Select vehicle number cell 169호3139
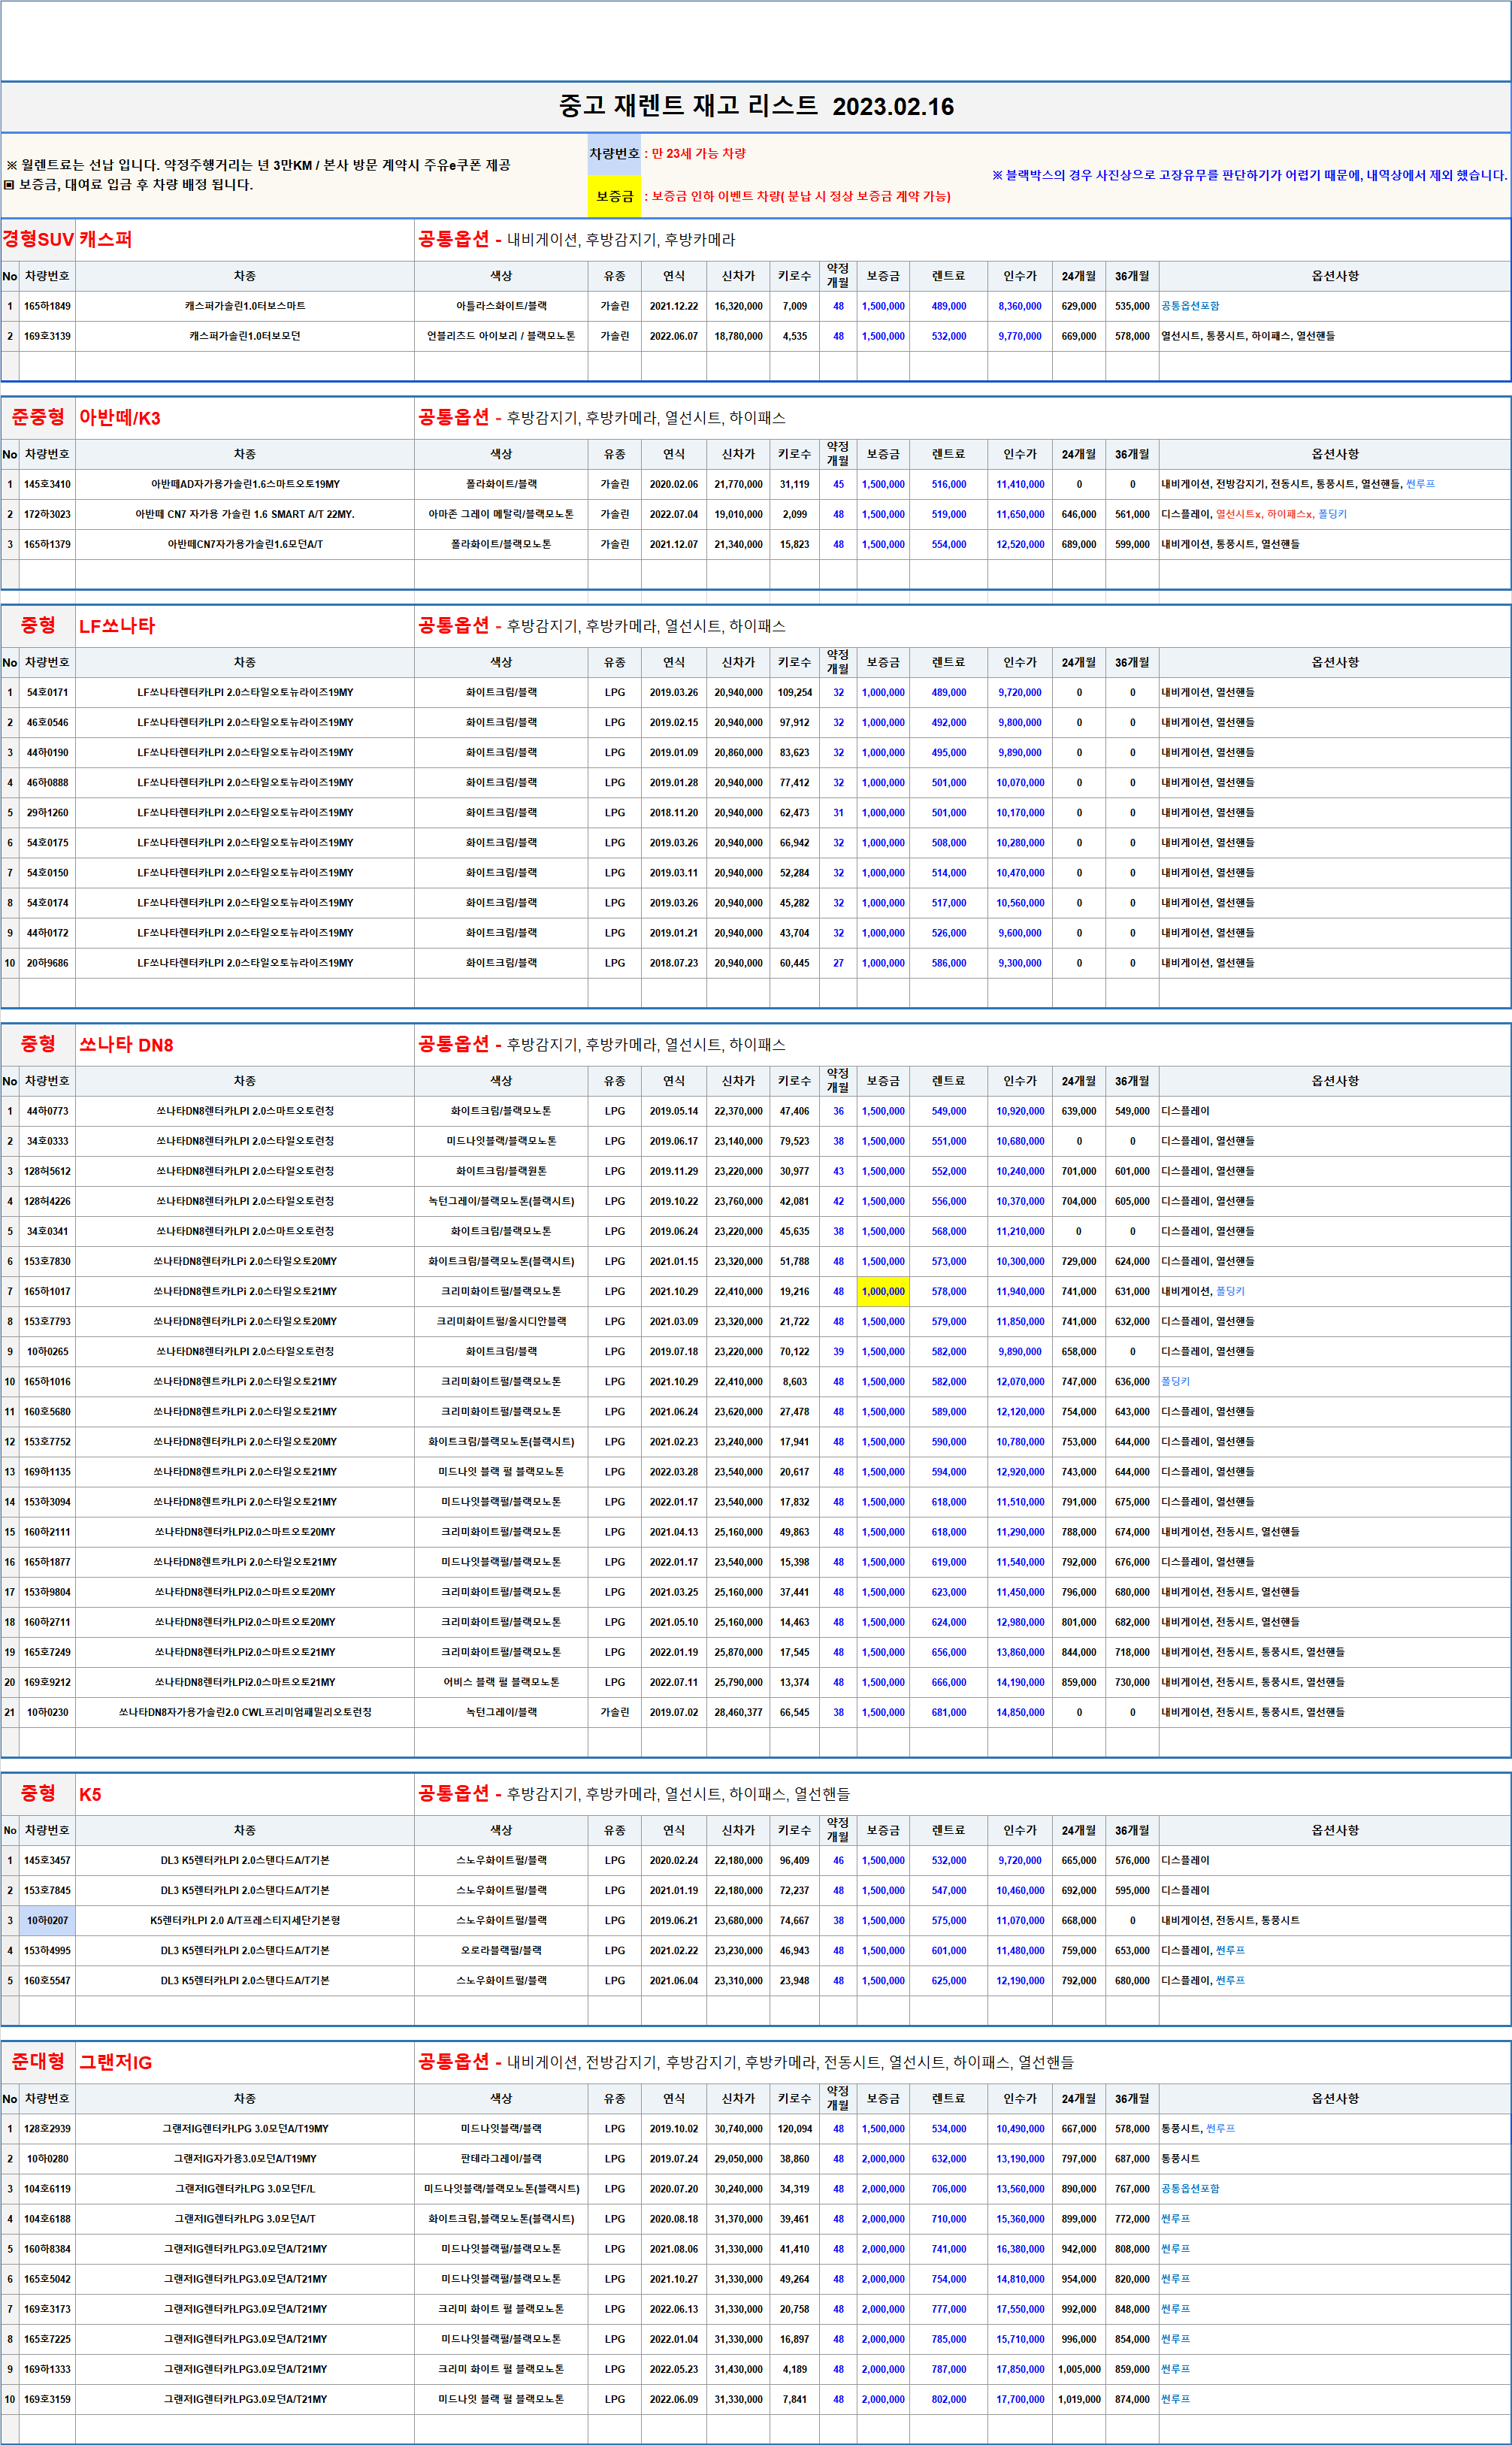The image size is (1512, 2445). [x=47, y=336]
